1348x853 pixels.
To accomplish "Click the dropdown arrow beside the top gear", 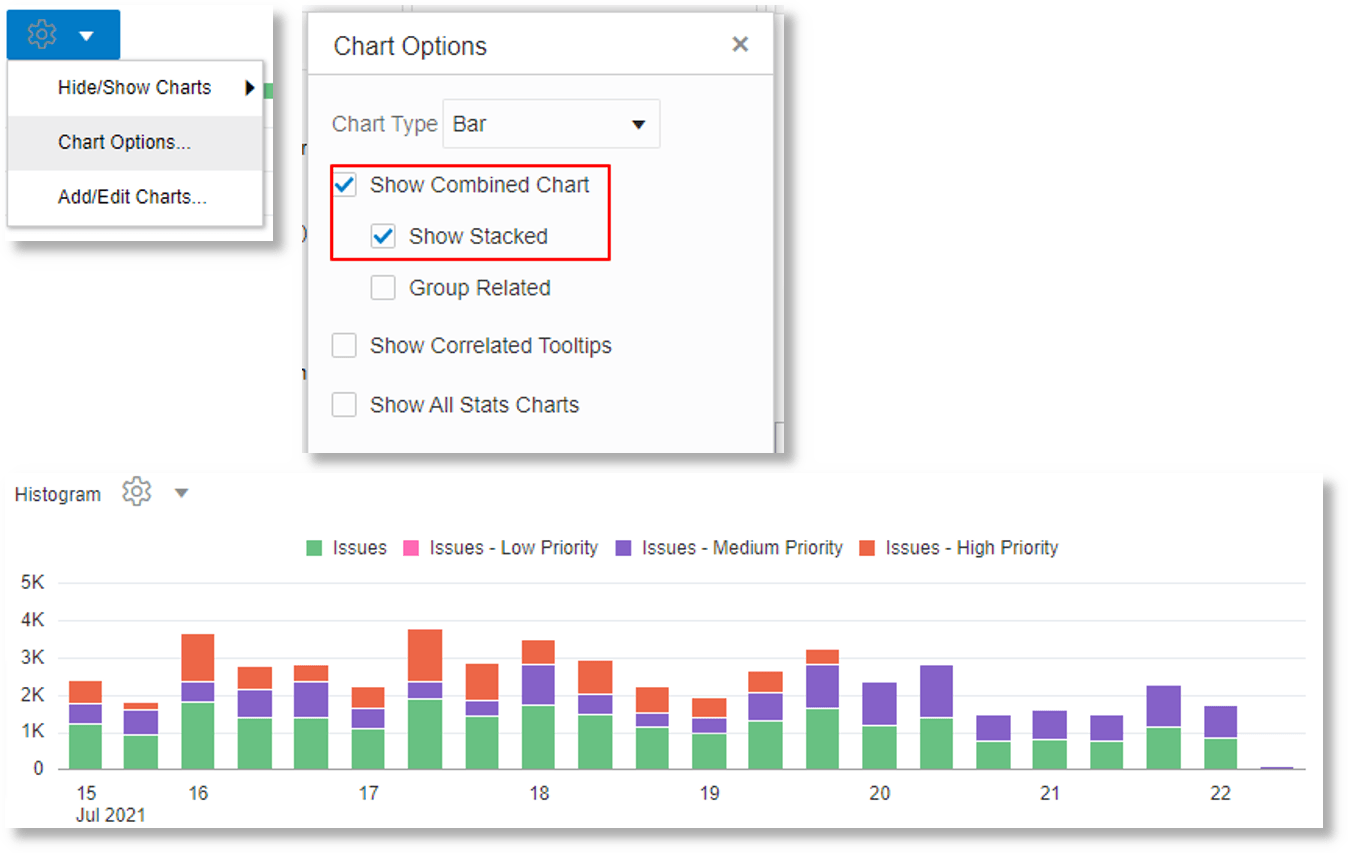I will click(x=87, y=33).
